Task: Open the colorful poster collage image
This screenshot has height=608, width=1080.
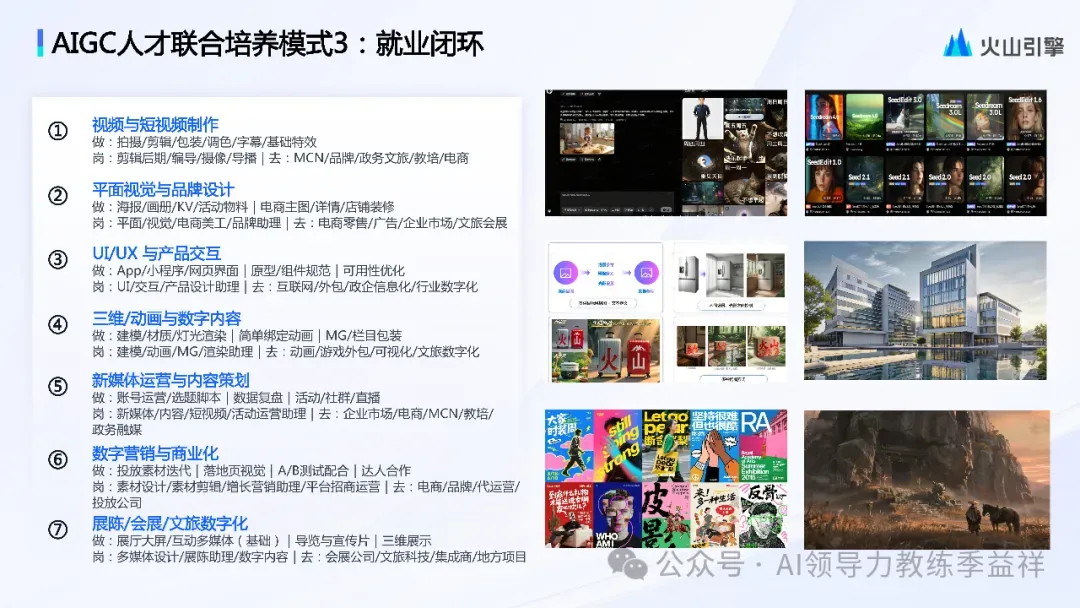Action: (x=666, y=479)
